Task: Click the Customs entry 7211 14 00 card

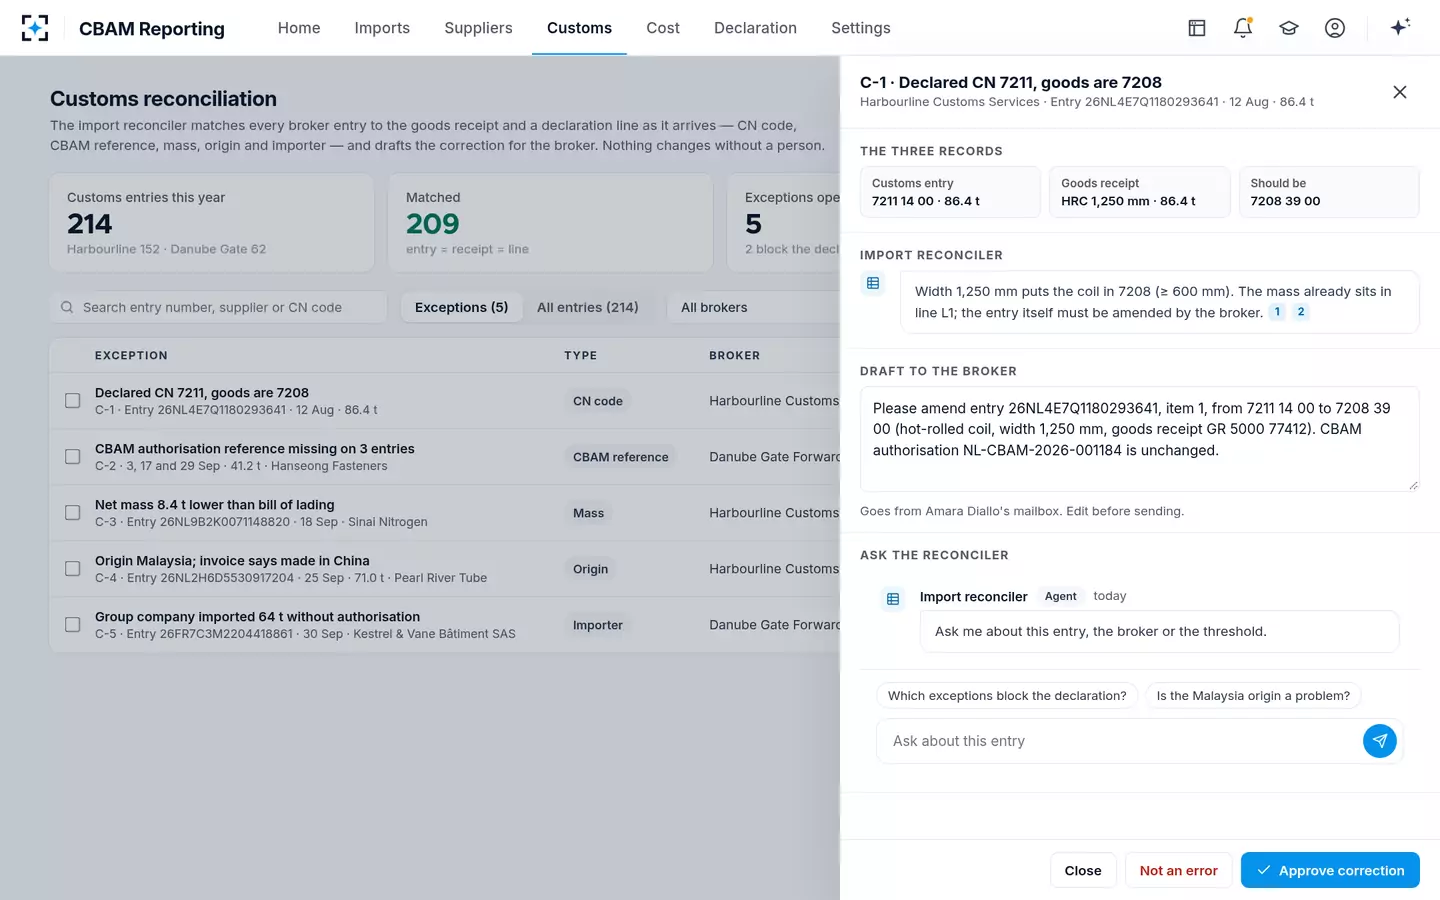Action: (950, 192)
